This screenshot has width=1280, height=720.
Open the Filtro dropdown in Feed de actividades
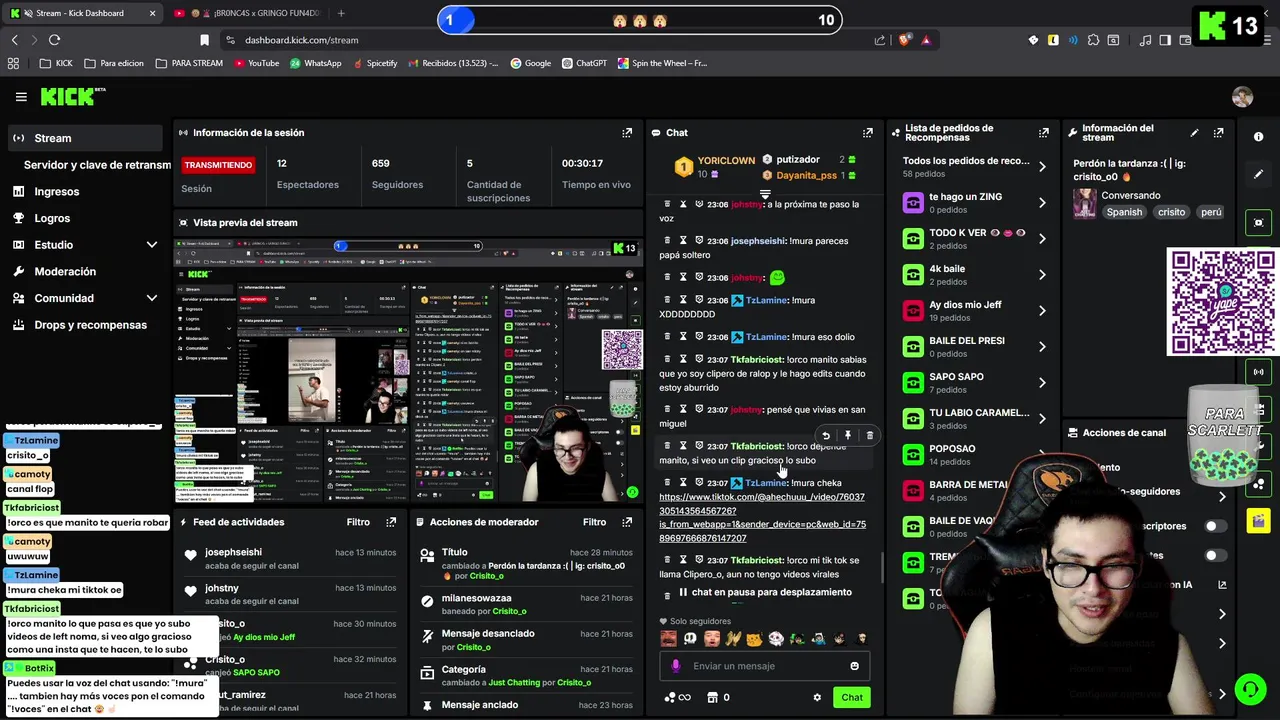(358, 522)
